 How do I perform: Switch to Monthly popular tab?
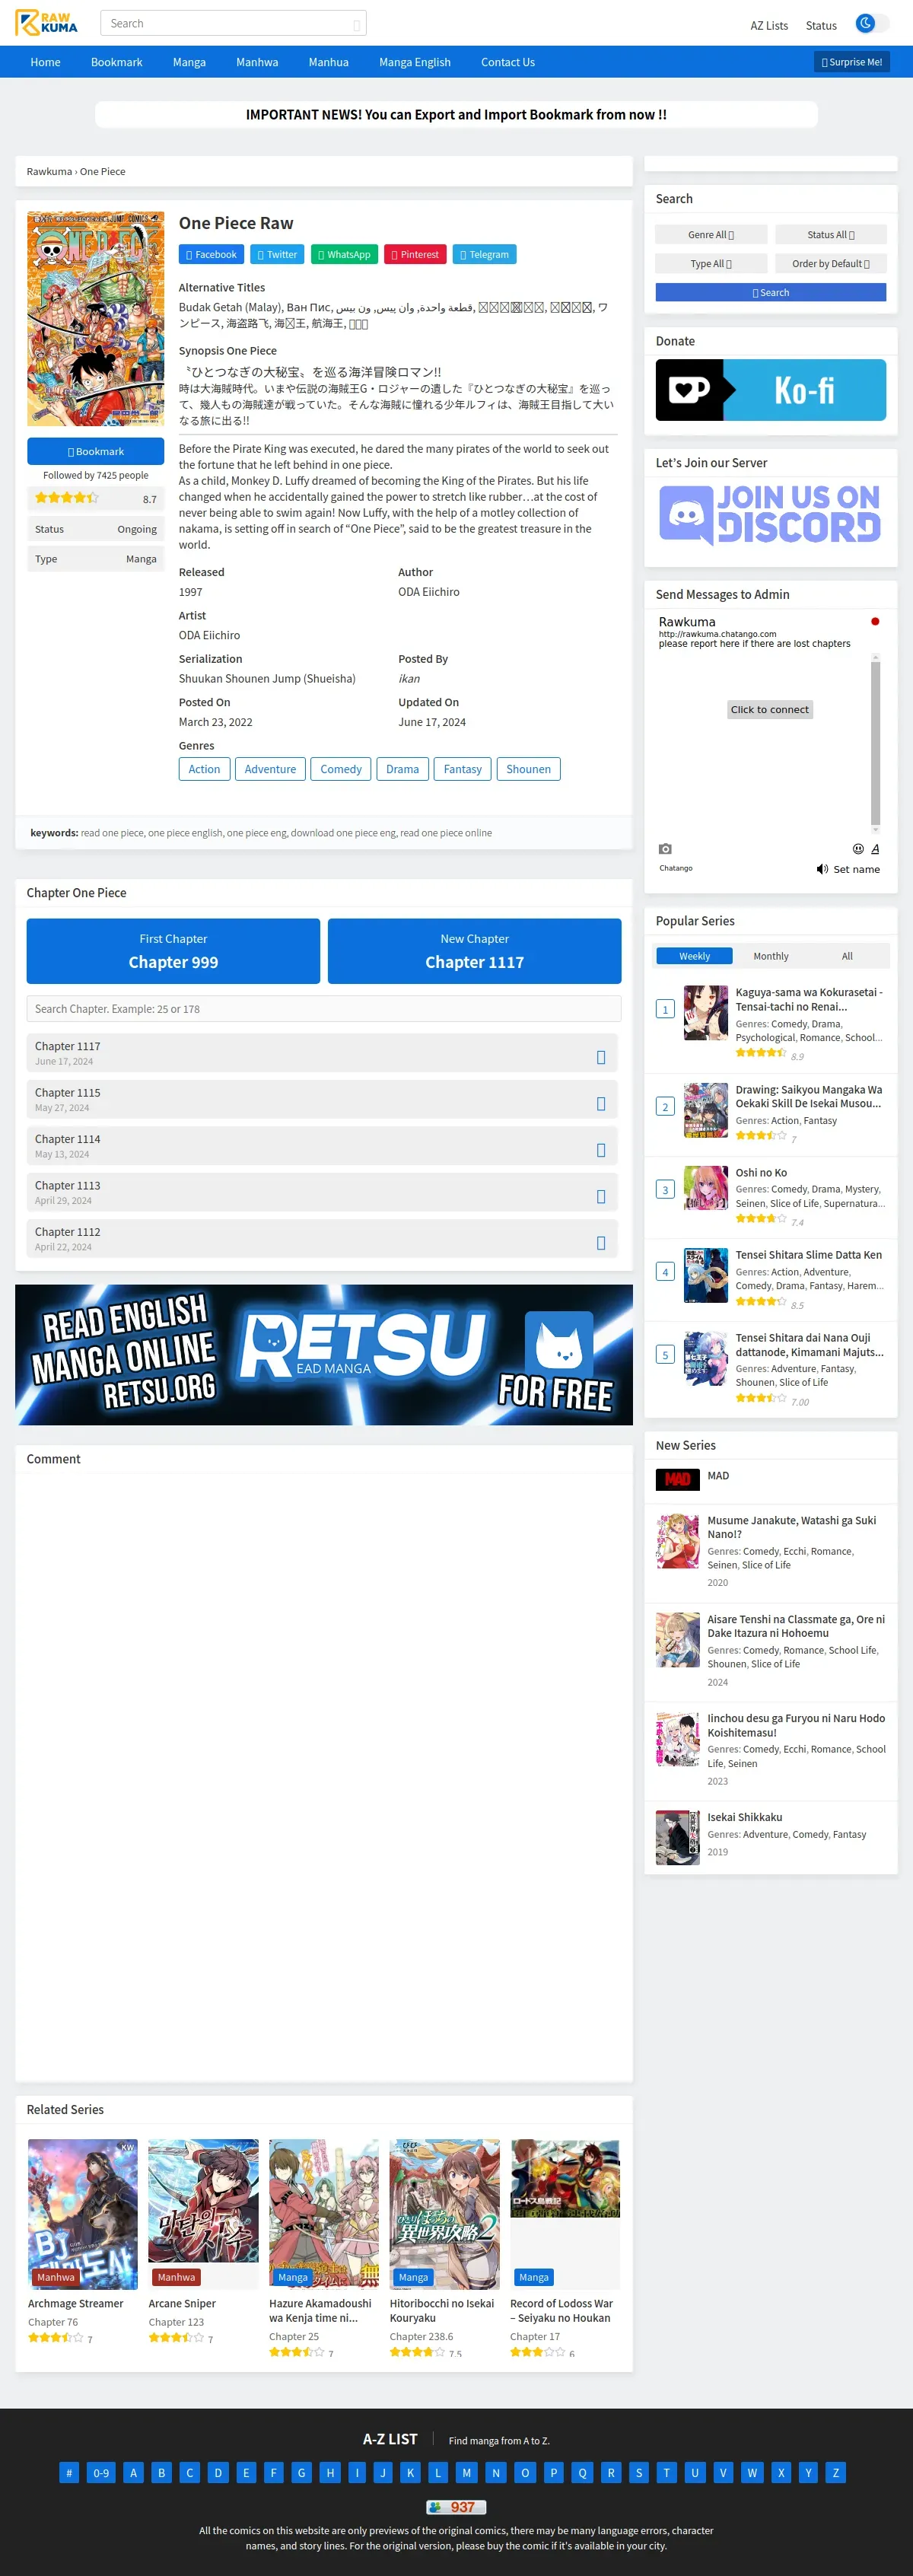pos(770,957)
